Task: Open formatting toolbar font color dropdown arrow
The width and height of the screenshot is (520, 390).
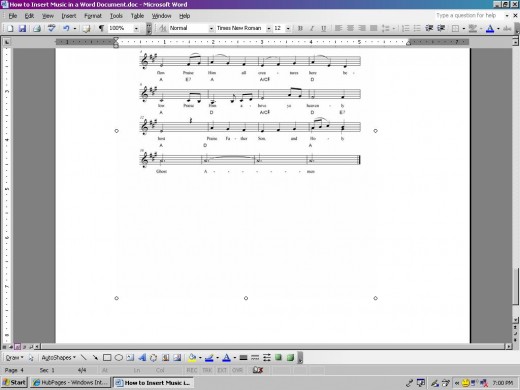Action: click(498, 29)
